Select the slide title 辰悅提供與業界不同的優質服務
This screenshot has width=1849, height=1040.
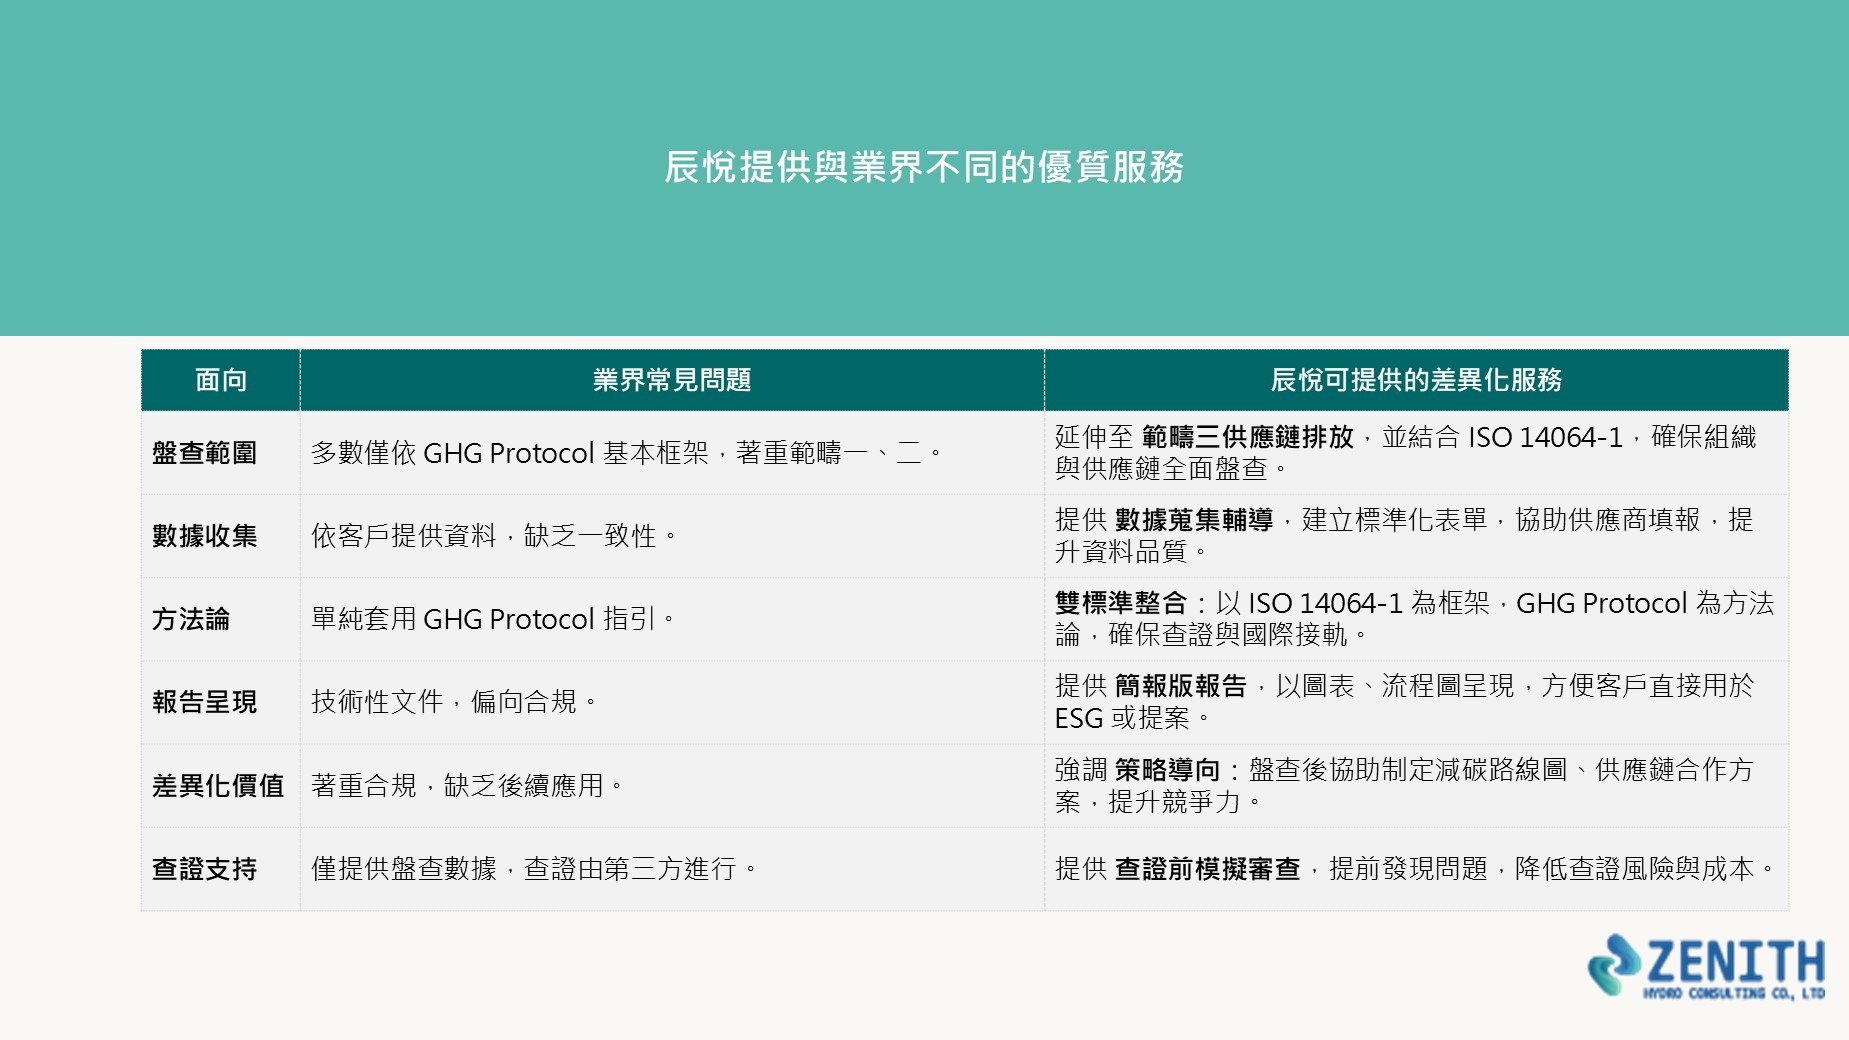[924, 167]
